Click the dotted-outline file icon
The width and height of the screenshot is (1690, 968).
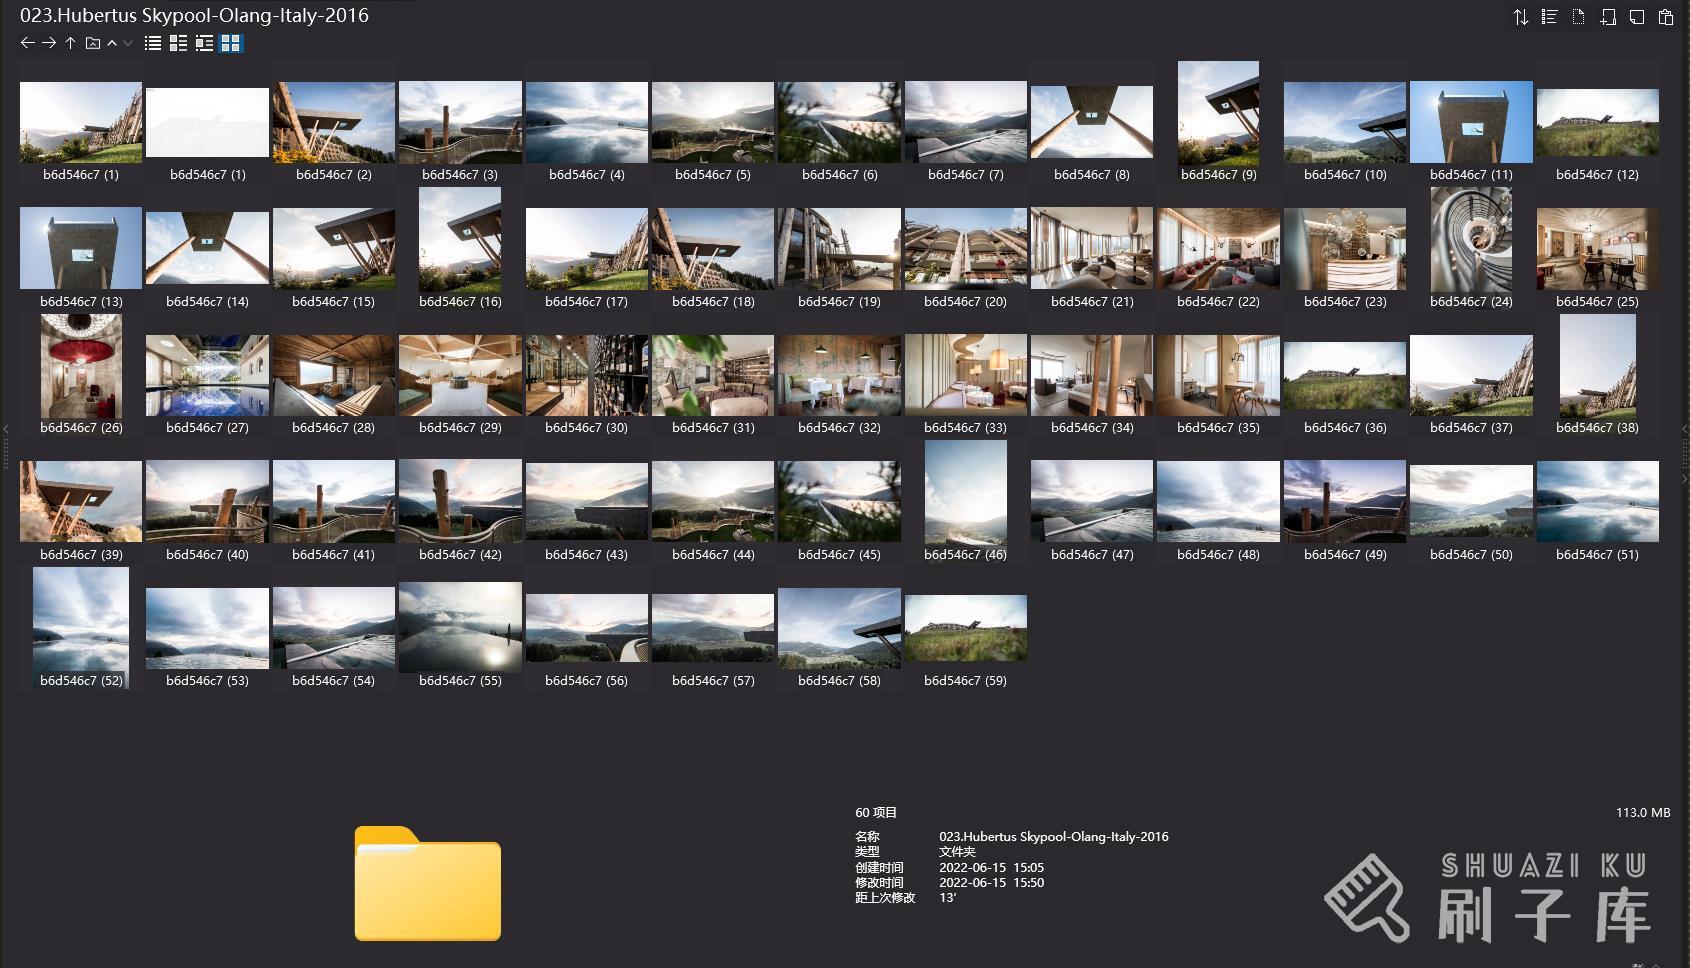coord(1578,17)
